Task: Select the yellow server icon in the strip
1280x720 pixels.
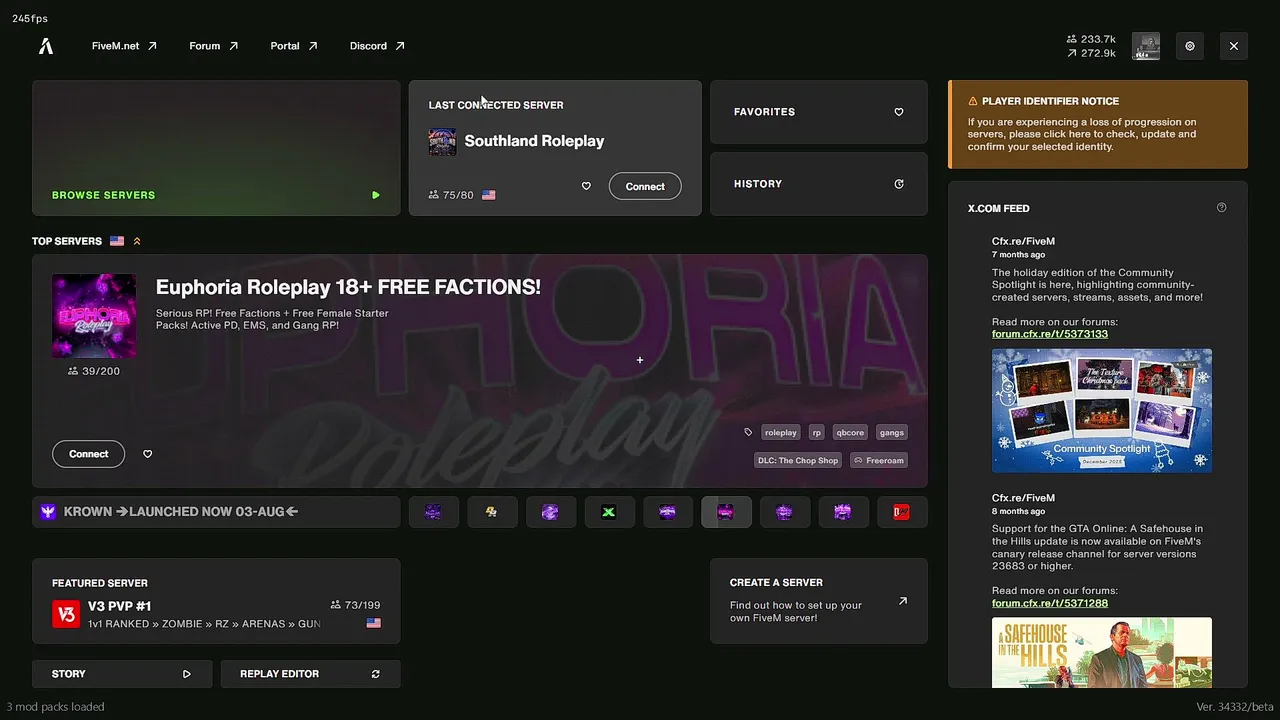Action: tap(491, 512)
